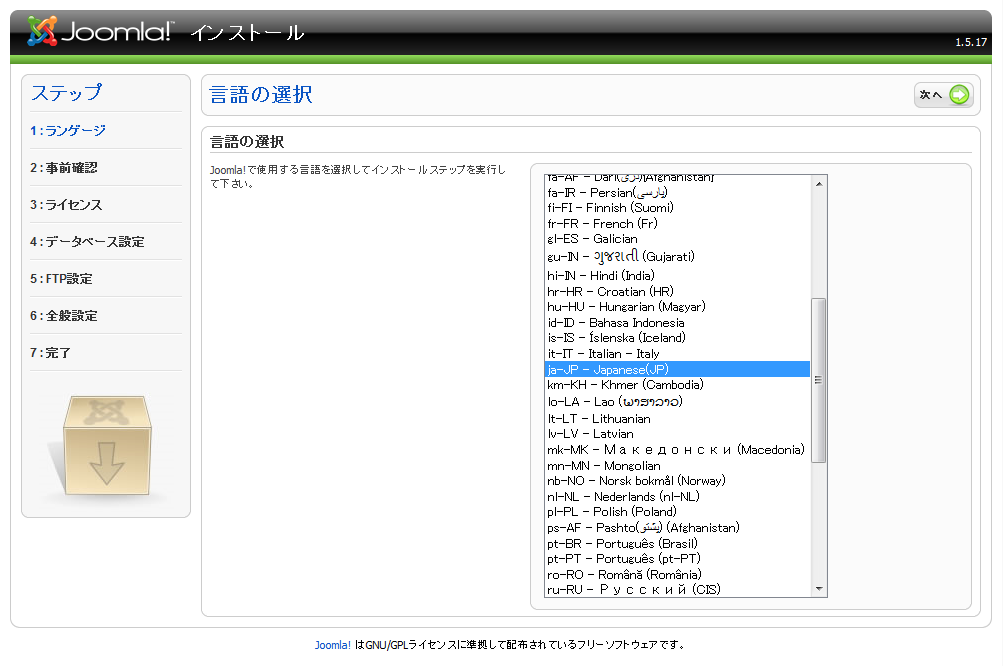This screenshot has width=1003, height=666.
Task: Select fa-IR - Persian in the list
Action: click(x=677, y=193)
